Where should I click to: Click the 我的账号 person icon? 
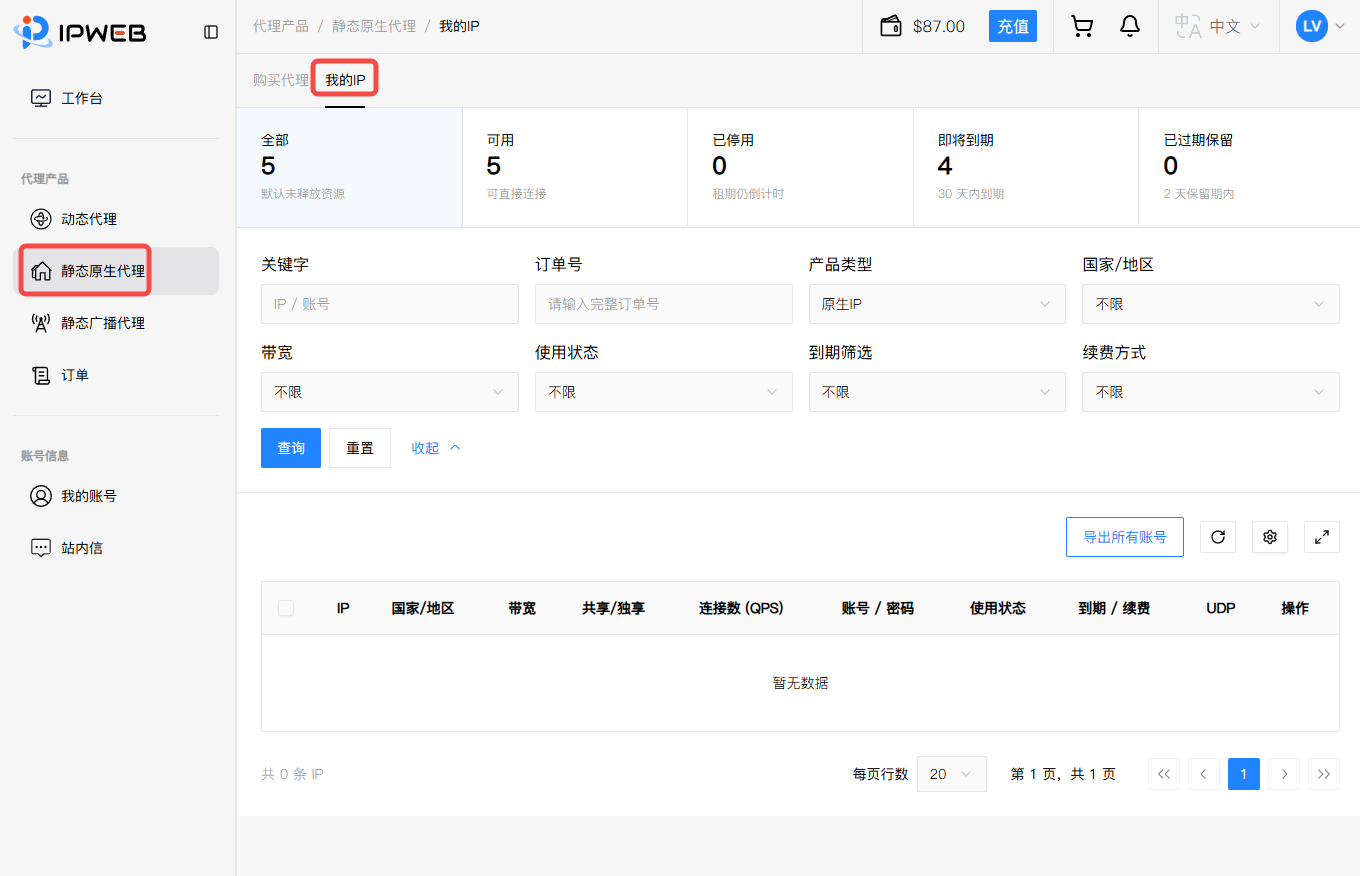[41, 496]
